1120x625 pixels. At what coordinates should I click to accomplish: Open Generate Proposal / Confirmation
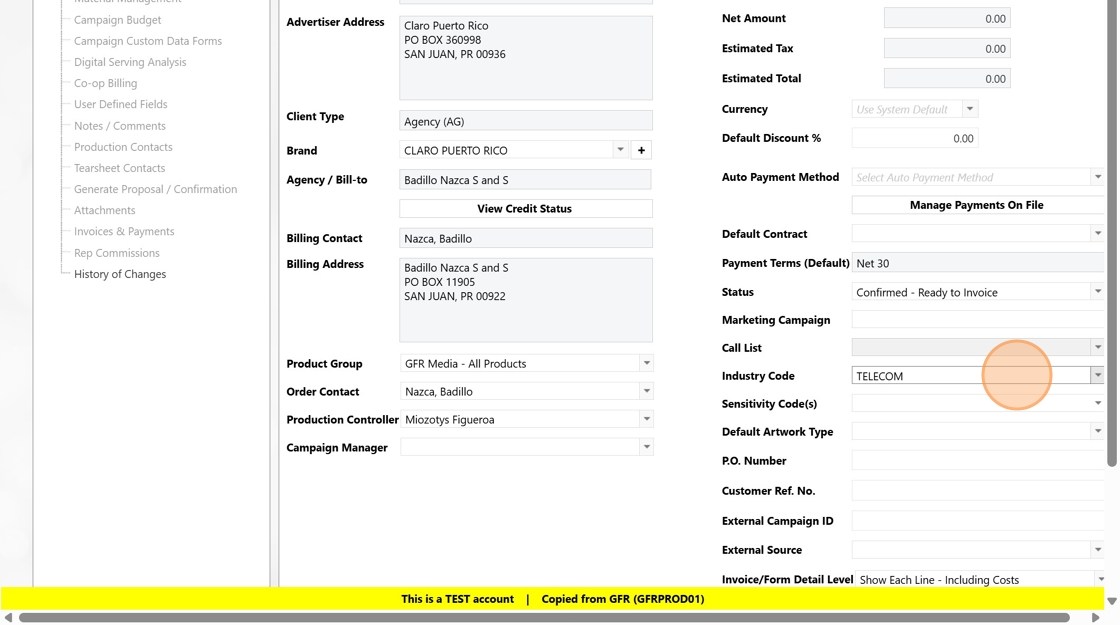tap(156, 189)
